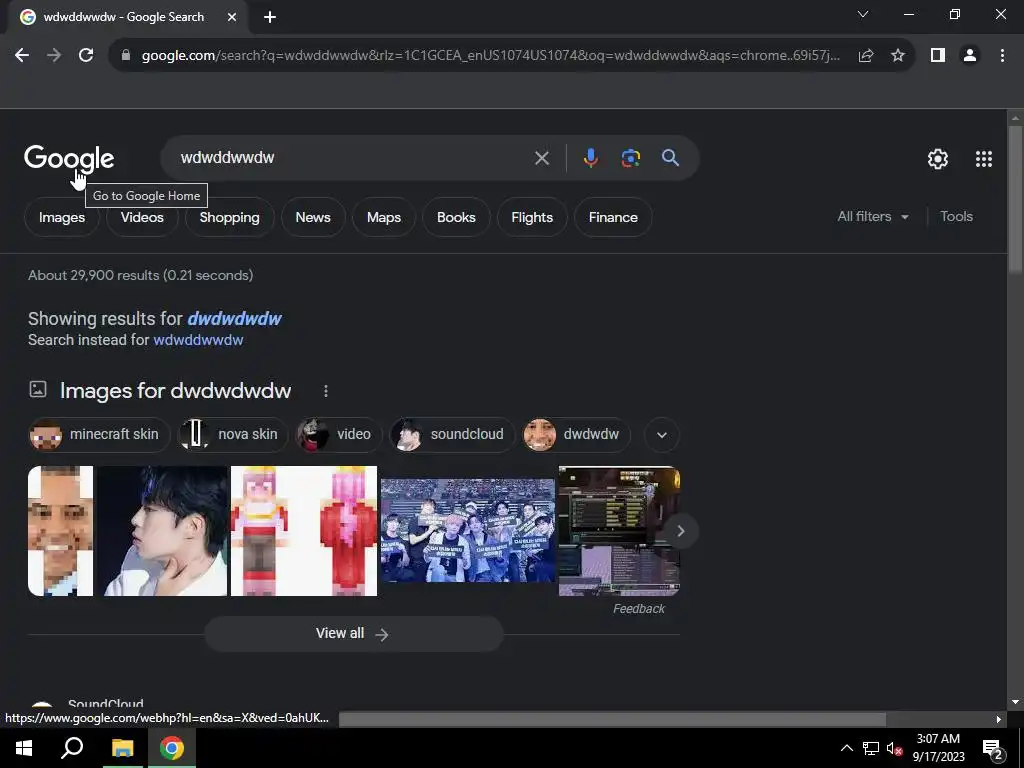Viewport: 1024px width, 768px height.
Task: Switch to Videos results
Action: click(142, 217)
